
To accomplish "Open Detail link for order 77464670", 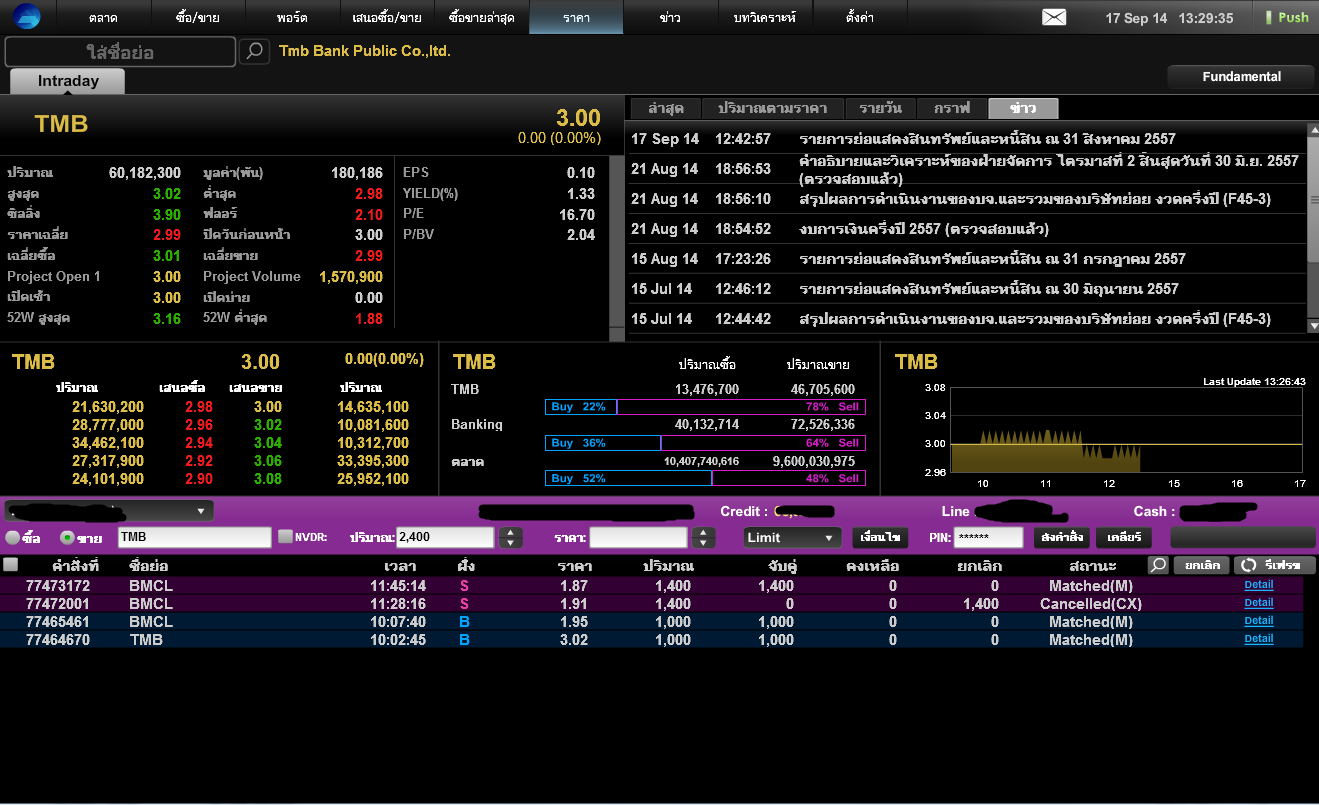I will click(x=1258, y=639).
